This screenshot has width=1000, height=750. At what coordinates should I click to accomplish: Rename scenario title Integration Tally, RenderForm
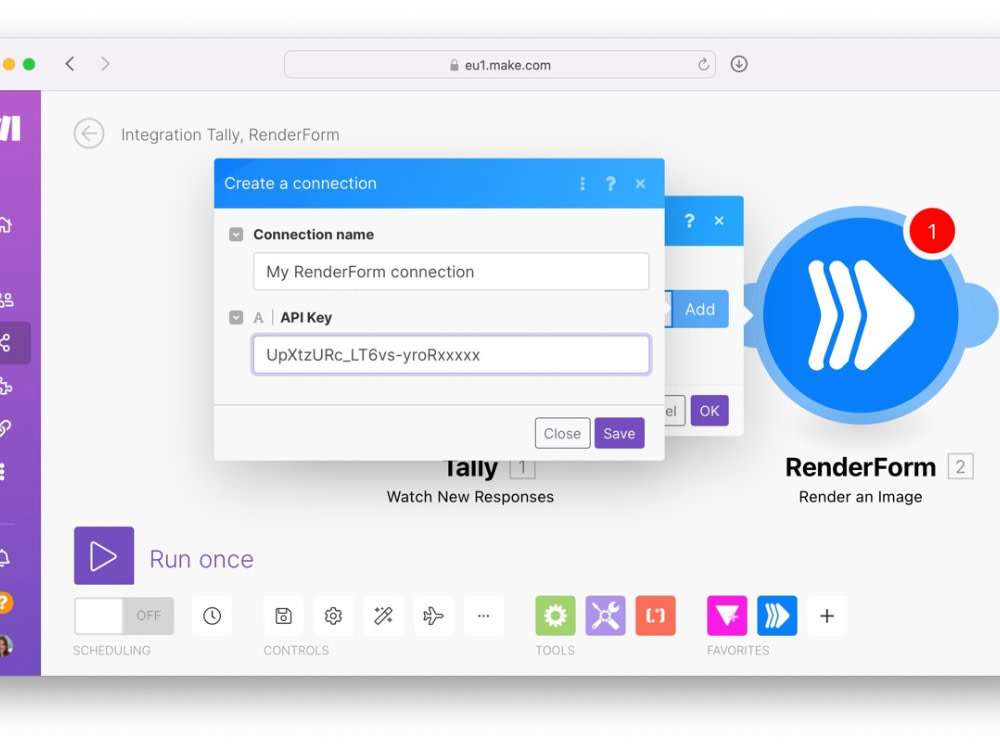click(x=230, y=135)
